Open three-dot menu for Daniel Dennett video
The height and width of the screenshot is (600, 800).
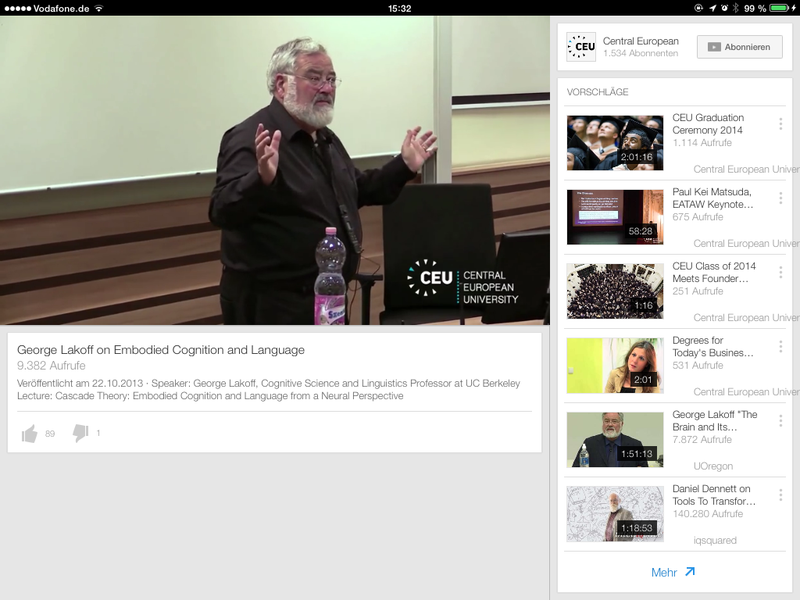tap(780, 495)
